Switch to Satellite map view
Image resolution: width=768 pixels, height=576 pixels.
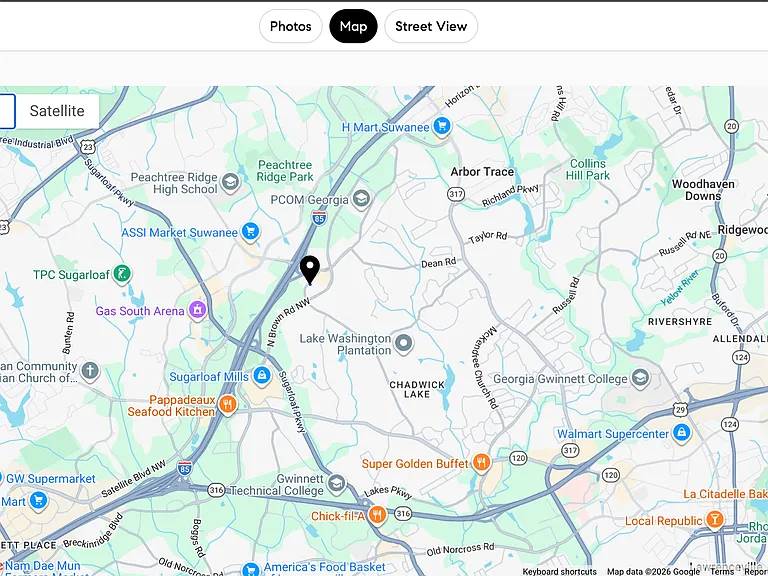point(57,111)
